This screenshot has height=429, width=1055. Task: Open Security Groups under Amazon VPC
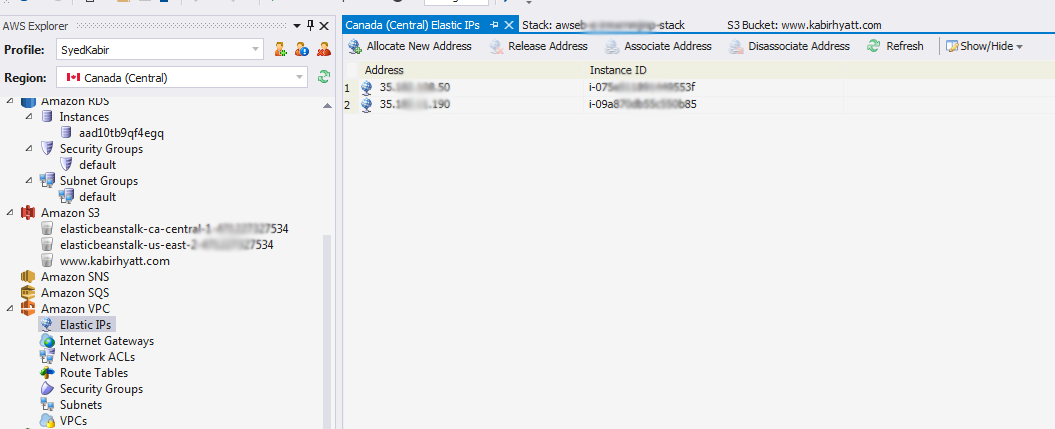click(x=101, y=389)
